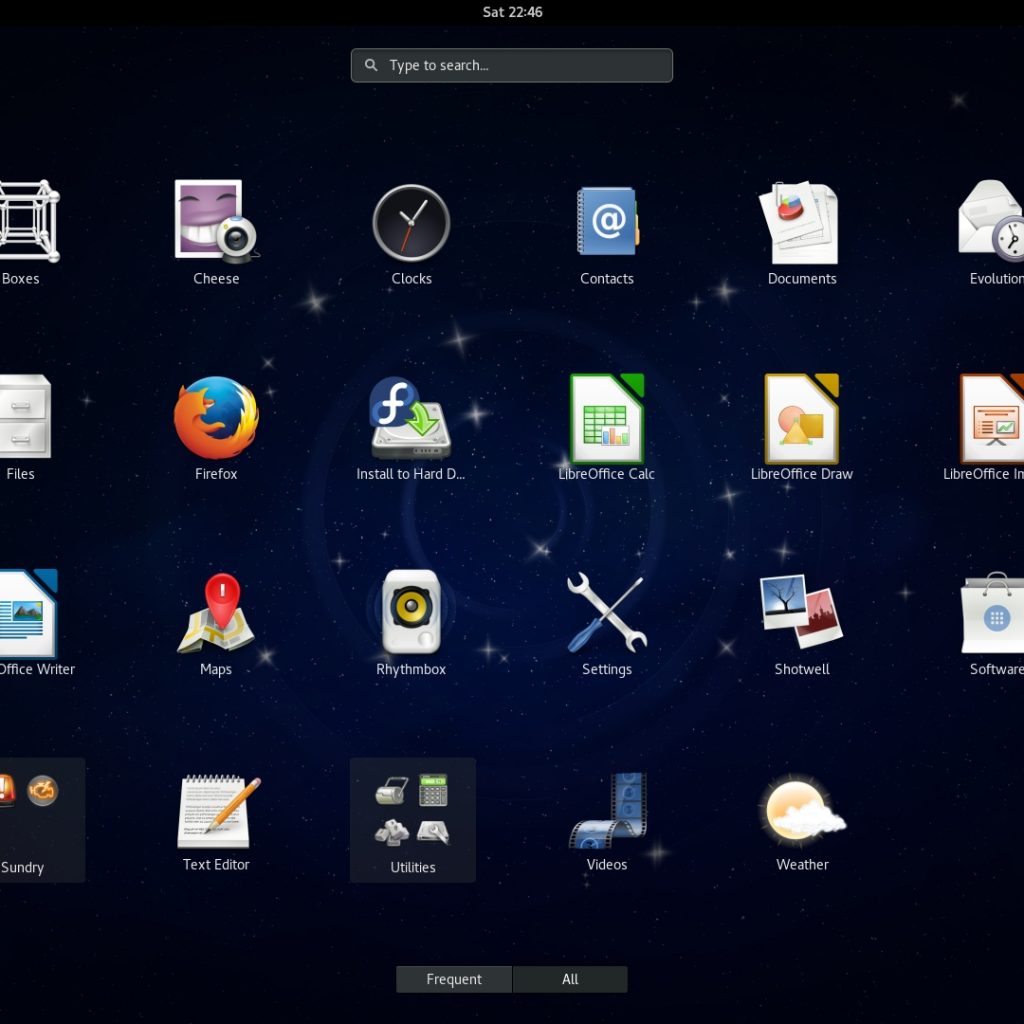
Task: Switch to the All apps tab
Action: pos(570,979)
